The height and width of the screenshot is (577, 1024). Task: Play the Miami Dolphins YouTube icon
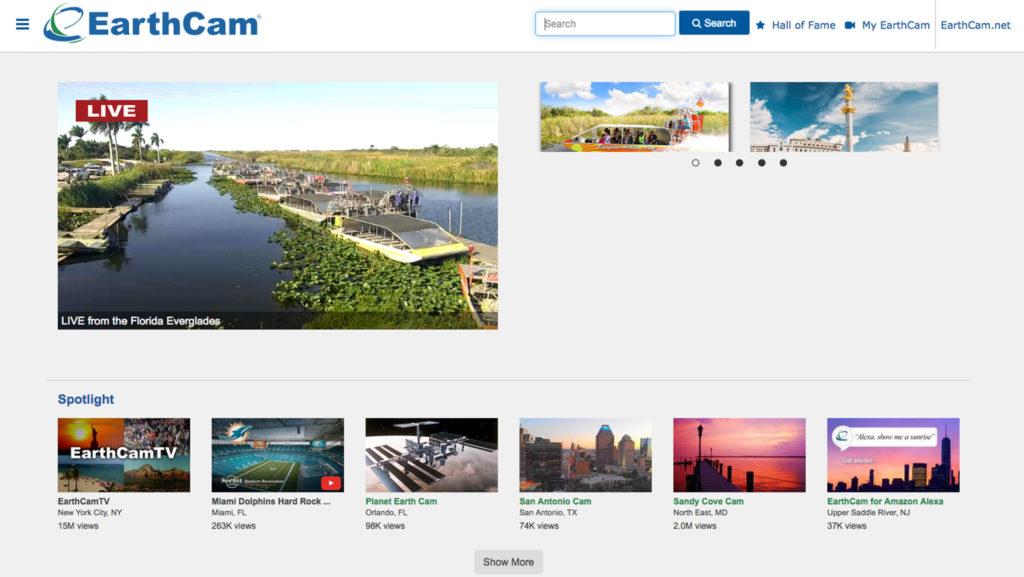click(330, 483)
